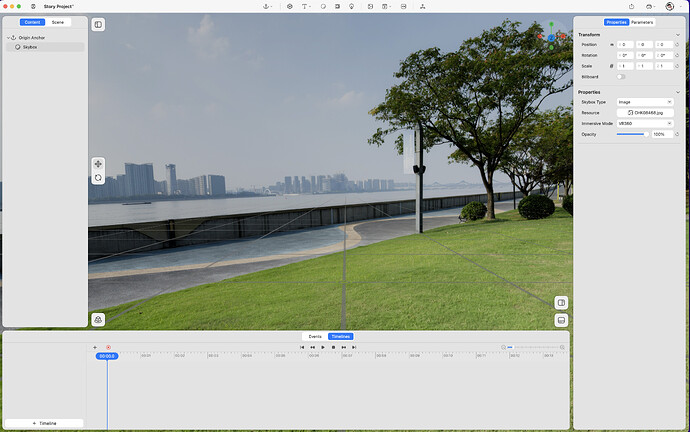Select the move gizmo tool
This screenshot has width=690, height=432.
point(98,163)
